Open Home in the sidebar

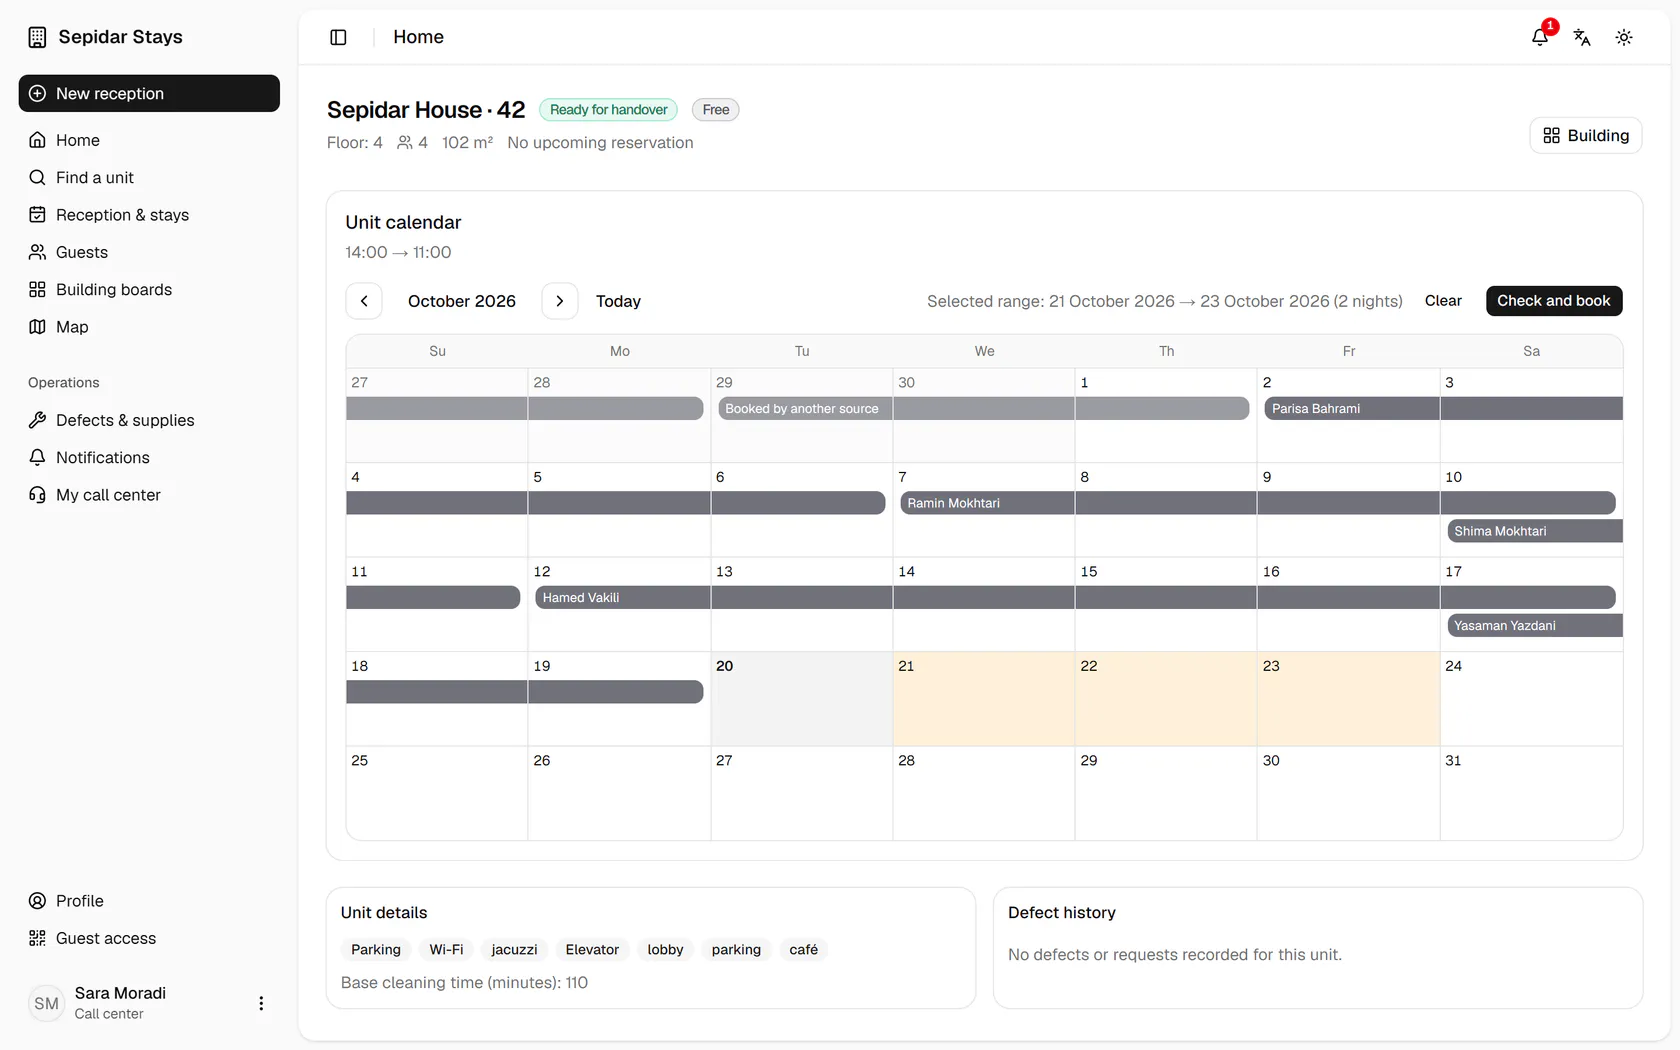click(x=149, y=140)
